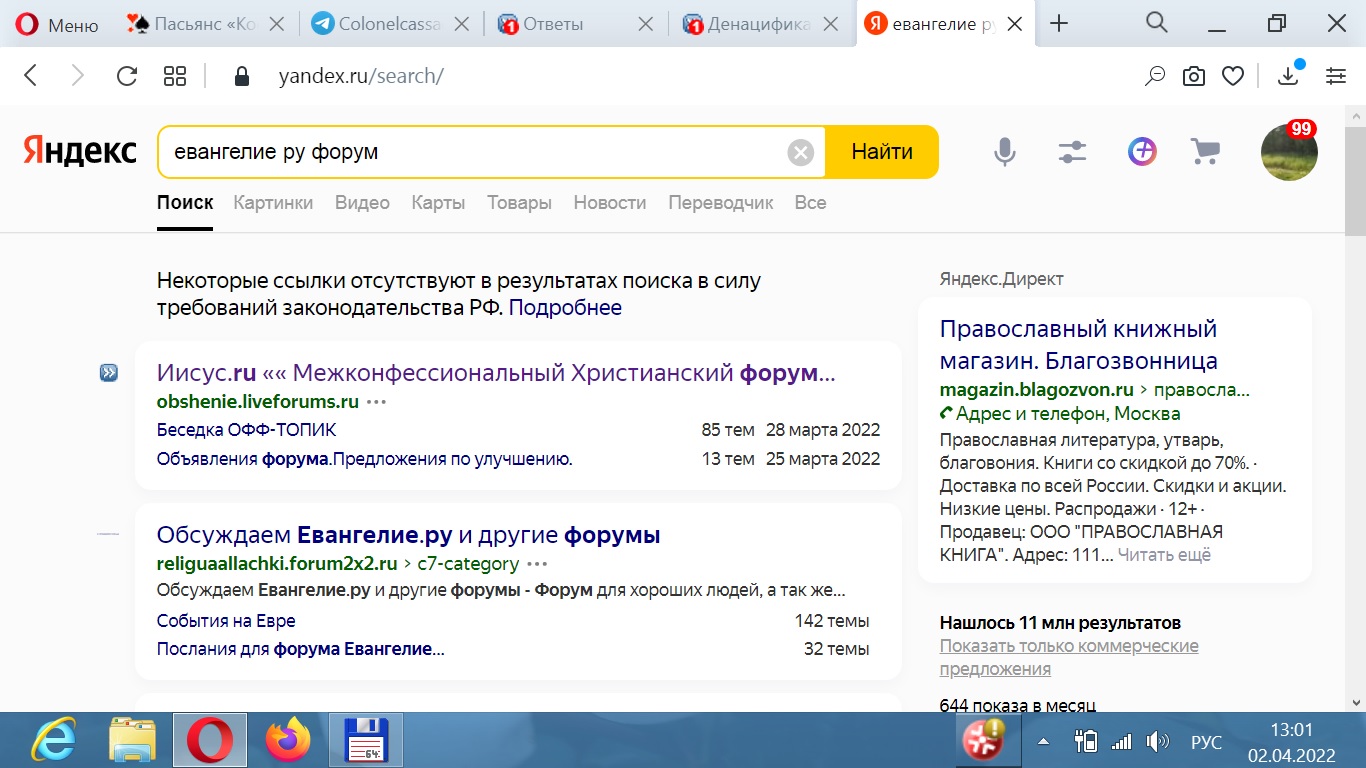Image resolution: width=1366 pixels, height=768 pixels.
Task: Open find-in-page search icon in address bar
Action: click(1154, 76)
